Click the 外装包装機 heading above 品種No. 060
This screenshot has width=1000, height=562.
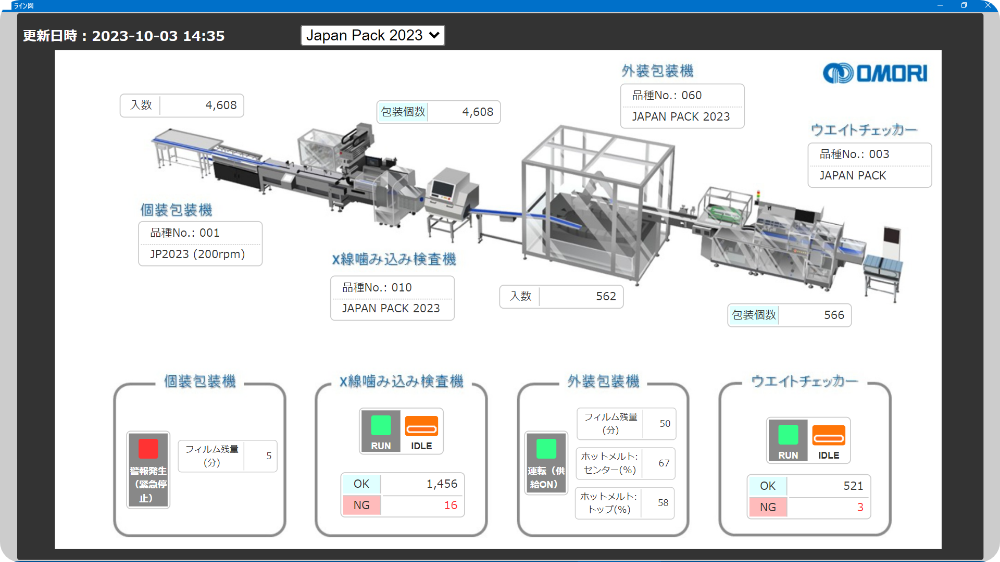657,71
